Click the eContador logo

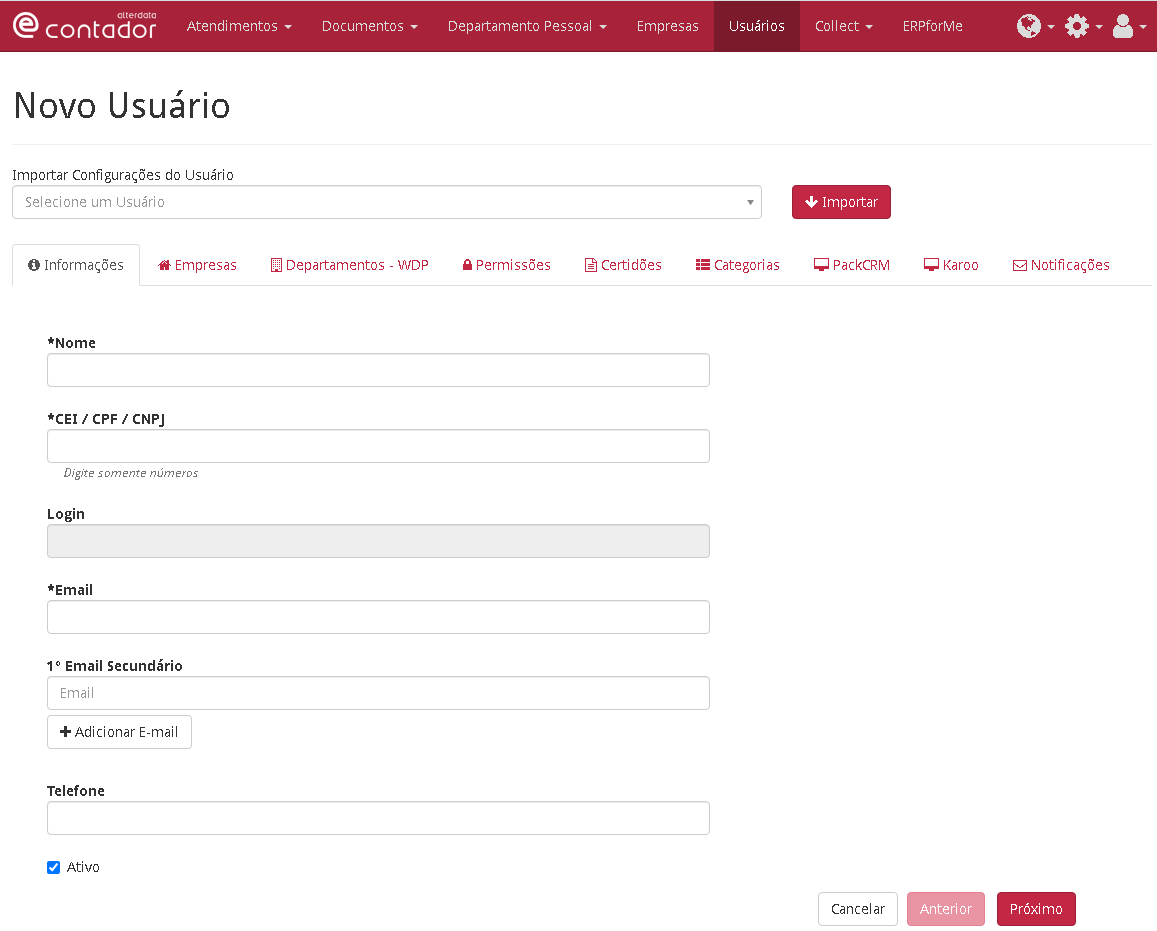85,26
